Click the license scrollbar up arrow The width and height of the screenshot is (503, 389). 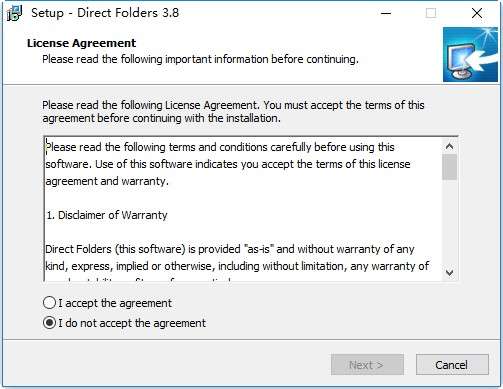[x=449, y=146]
